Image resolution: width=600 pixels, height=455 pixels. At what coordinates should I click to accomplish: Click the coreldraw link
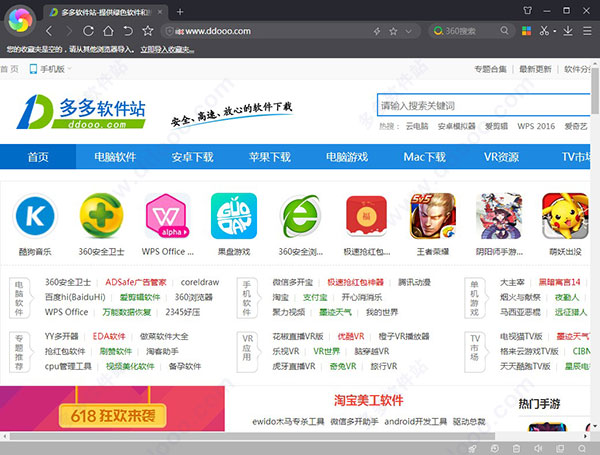200,282
